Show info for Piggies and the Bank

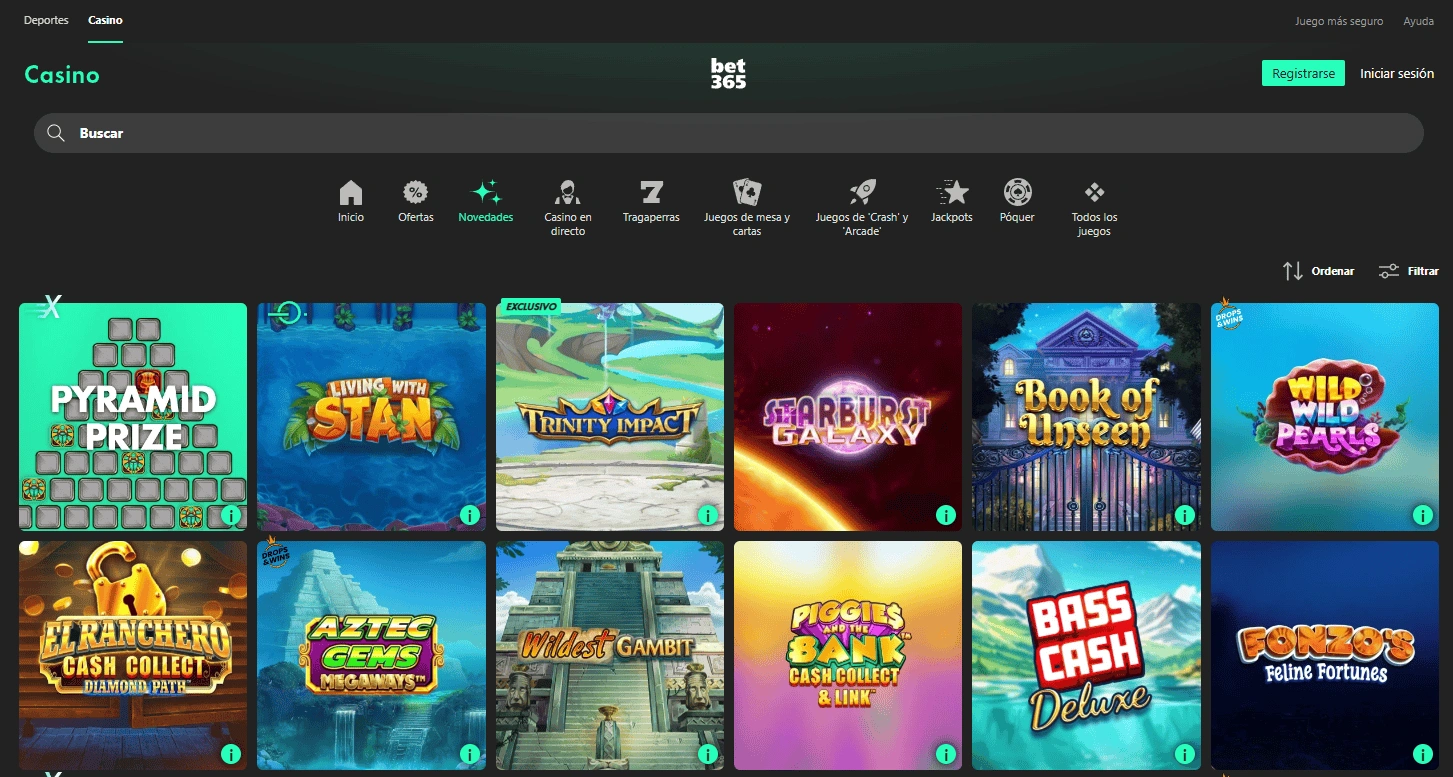point(946,754)
